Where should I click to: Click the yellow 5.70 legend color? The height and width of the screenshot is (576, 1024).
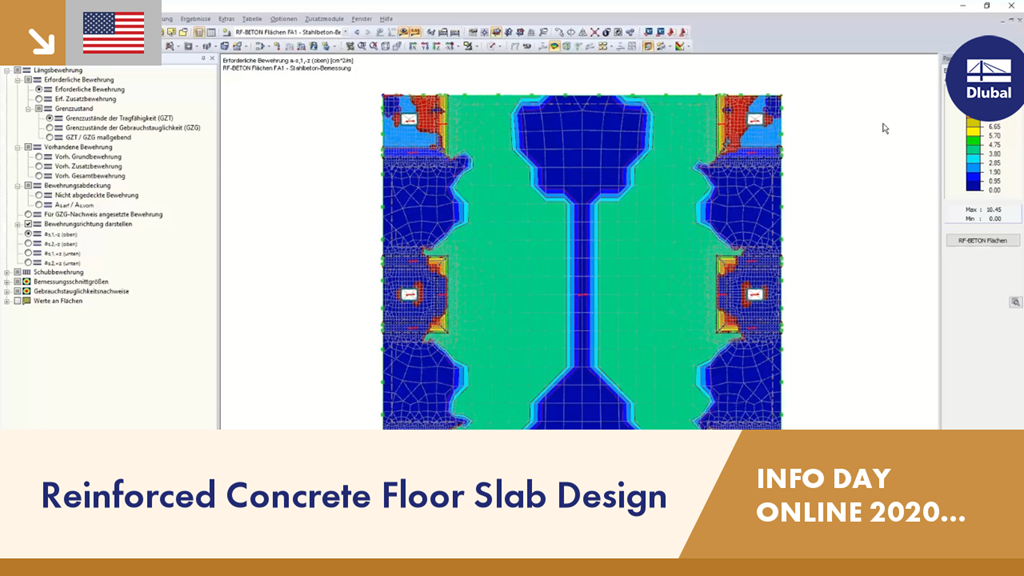tap(974, 131)
